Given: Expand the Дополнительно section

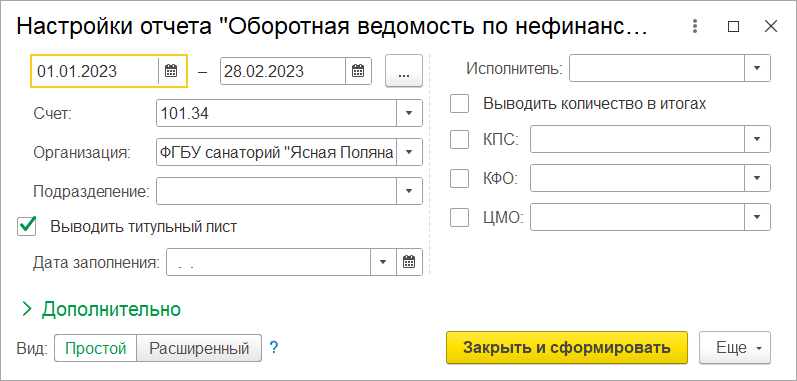Looking at the screenshot, I should click(101, 309).
